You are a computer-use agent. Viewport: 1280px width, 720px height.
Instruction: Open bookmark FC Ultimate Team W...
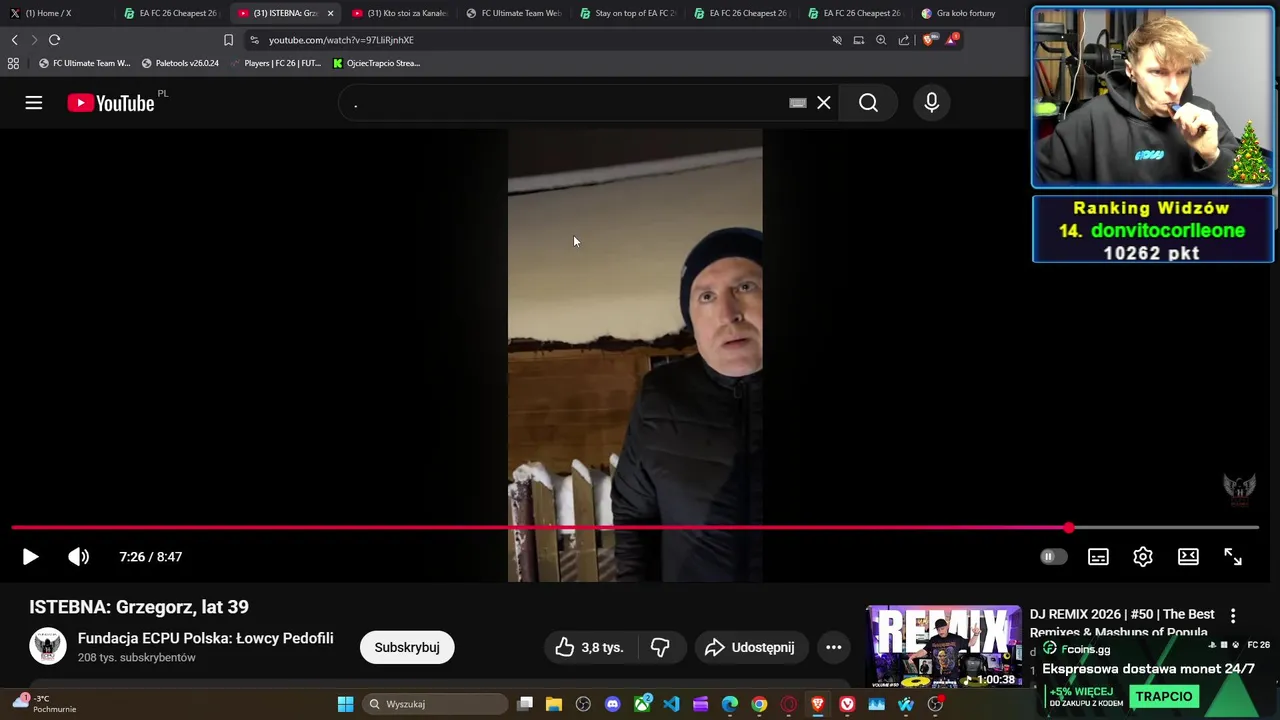[84, 63]
